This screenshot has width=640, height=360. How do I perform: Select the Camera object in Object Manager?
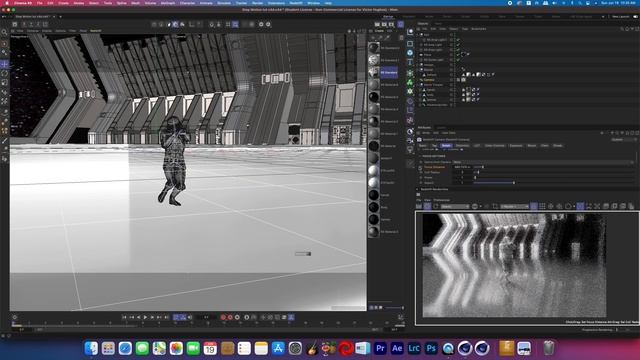[429, 80]
